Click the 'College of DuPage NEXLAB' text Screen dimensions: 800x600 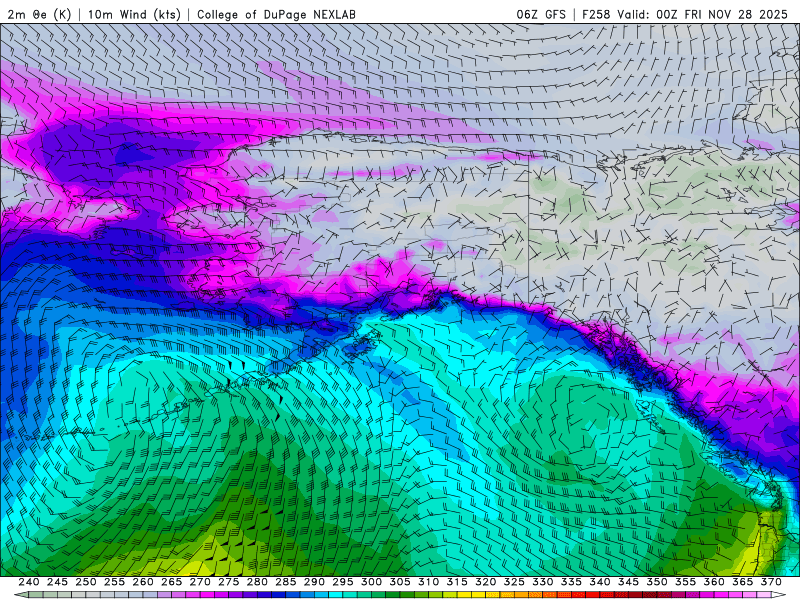coord(276,14)
